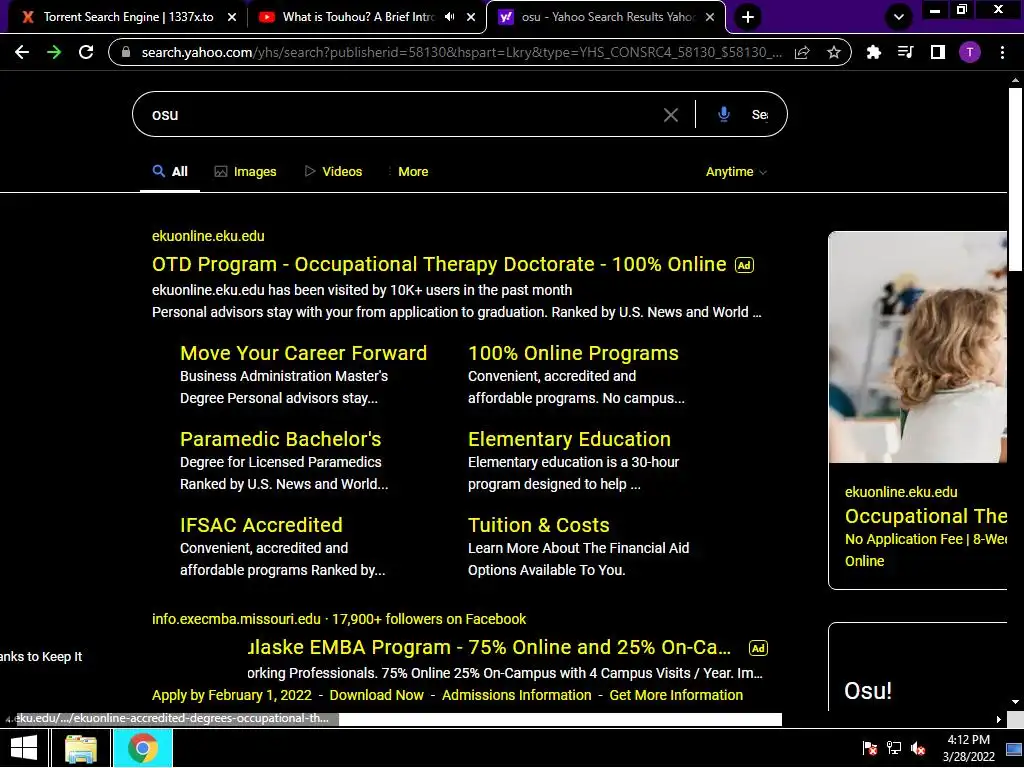Open the Osu! knowledge card

(x=868, y=691)
